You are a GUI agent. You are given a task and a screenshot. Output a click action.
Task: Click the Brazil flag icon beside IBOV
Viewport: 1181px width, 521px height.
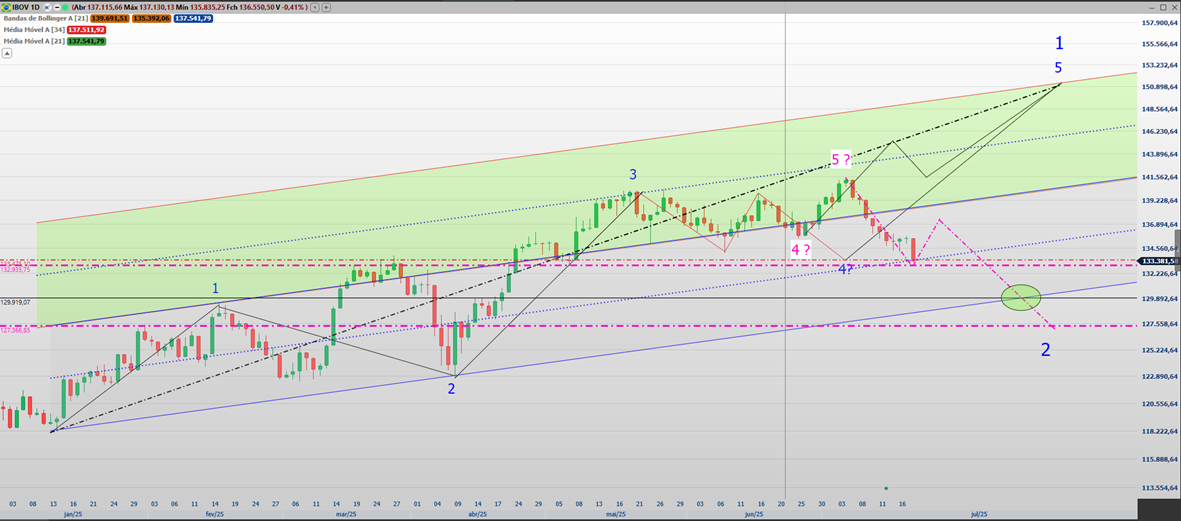point(6,7)
